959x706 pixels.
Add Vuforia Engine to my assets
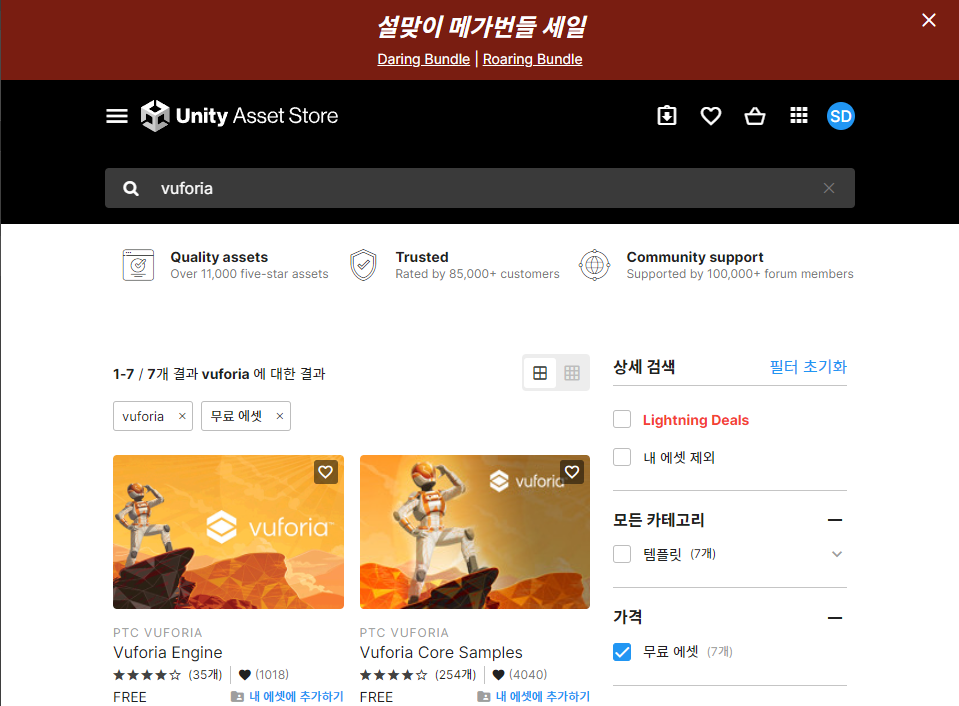287,697
